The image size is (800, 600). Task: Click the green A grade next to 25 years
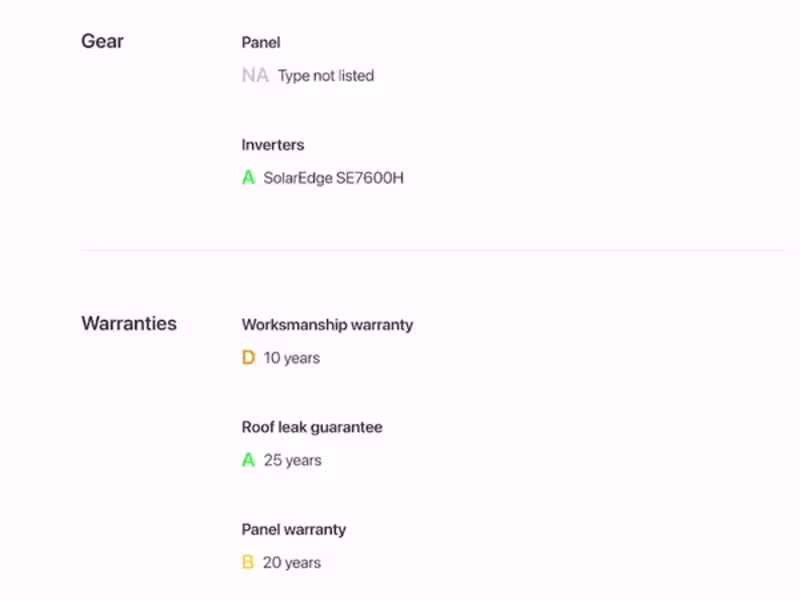(x=248, y=460)
